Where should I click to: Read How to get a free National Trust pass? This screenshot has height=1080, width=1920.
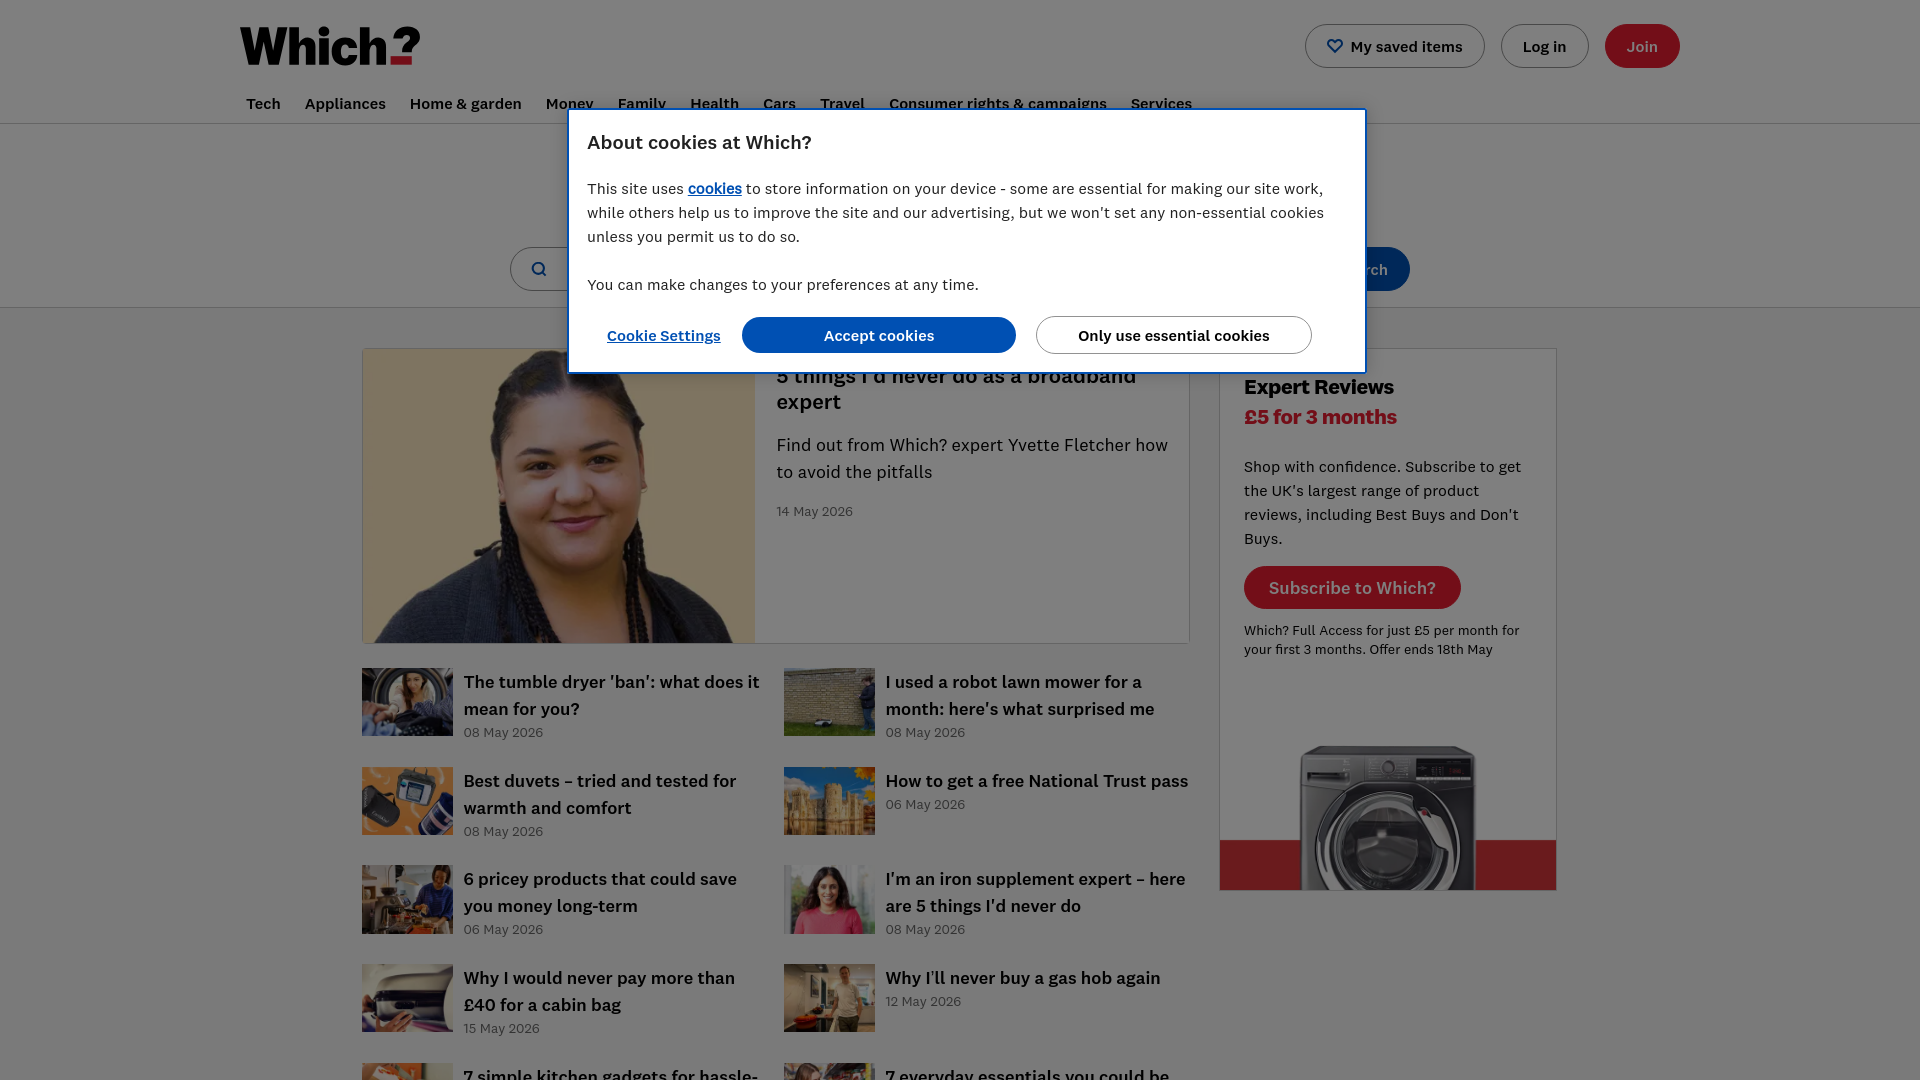click(x=1036, y=780)
